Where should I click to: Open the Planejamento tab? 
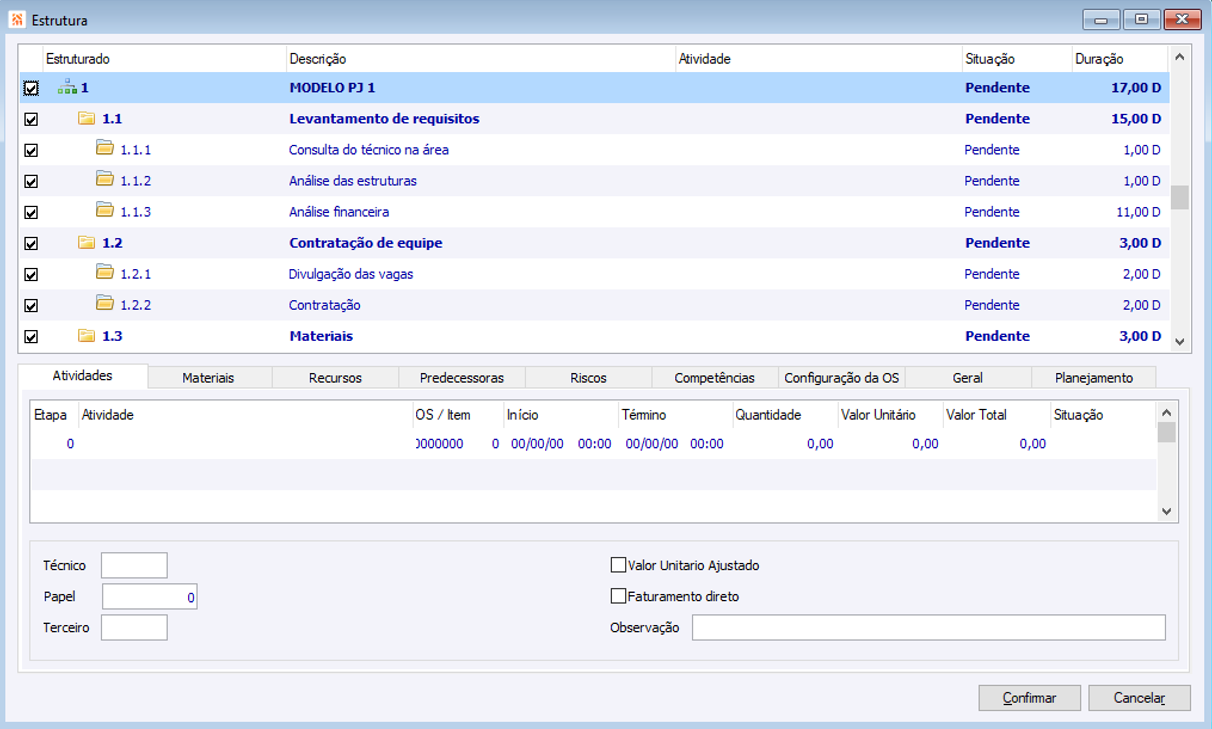[1094, 378]
